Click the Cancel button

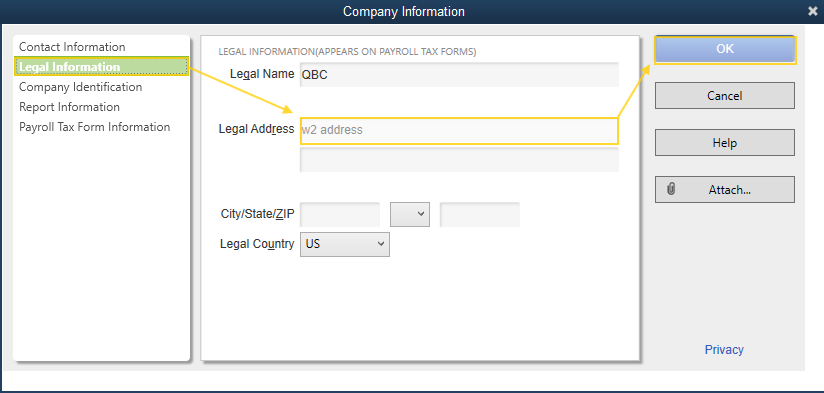725,96
